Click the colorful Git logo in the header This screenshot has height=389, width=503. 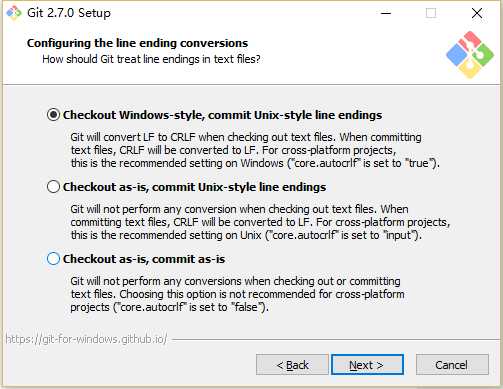[x=470, y=55]
